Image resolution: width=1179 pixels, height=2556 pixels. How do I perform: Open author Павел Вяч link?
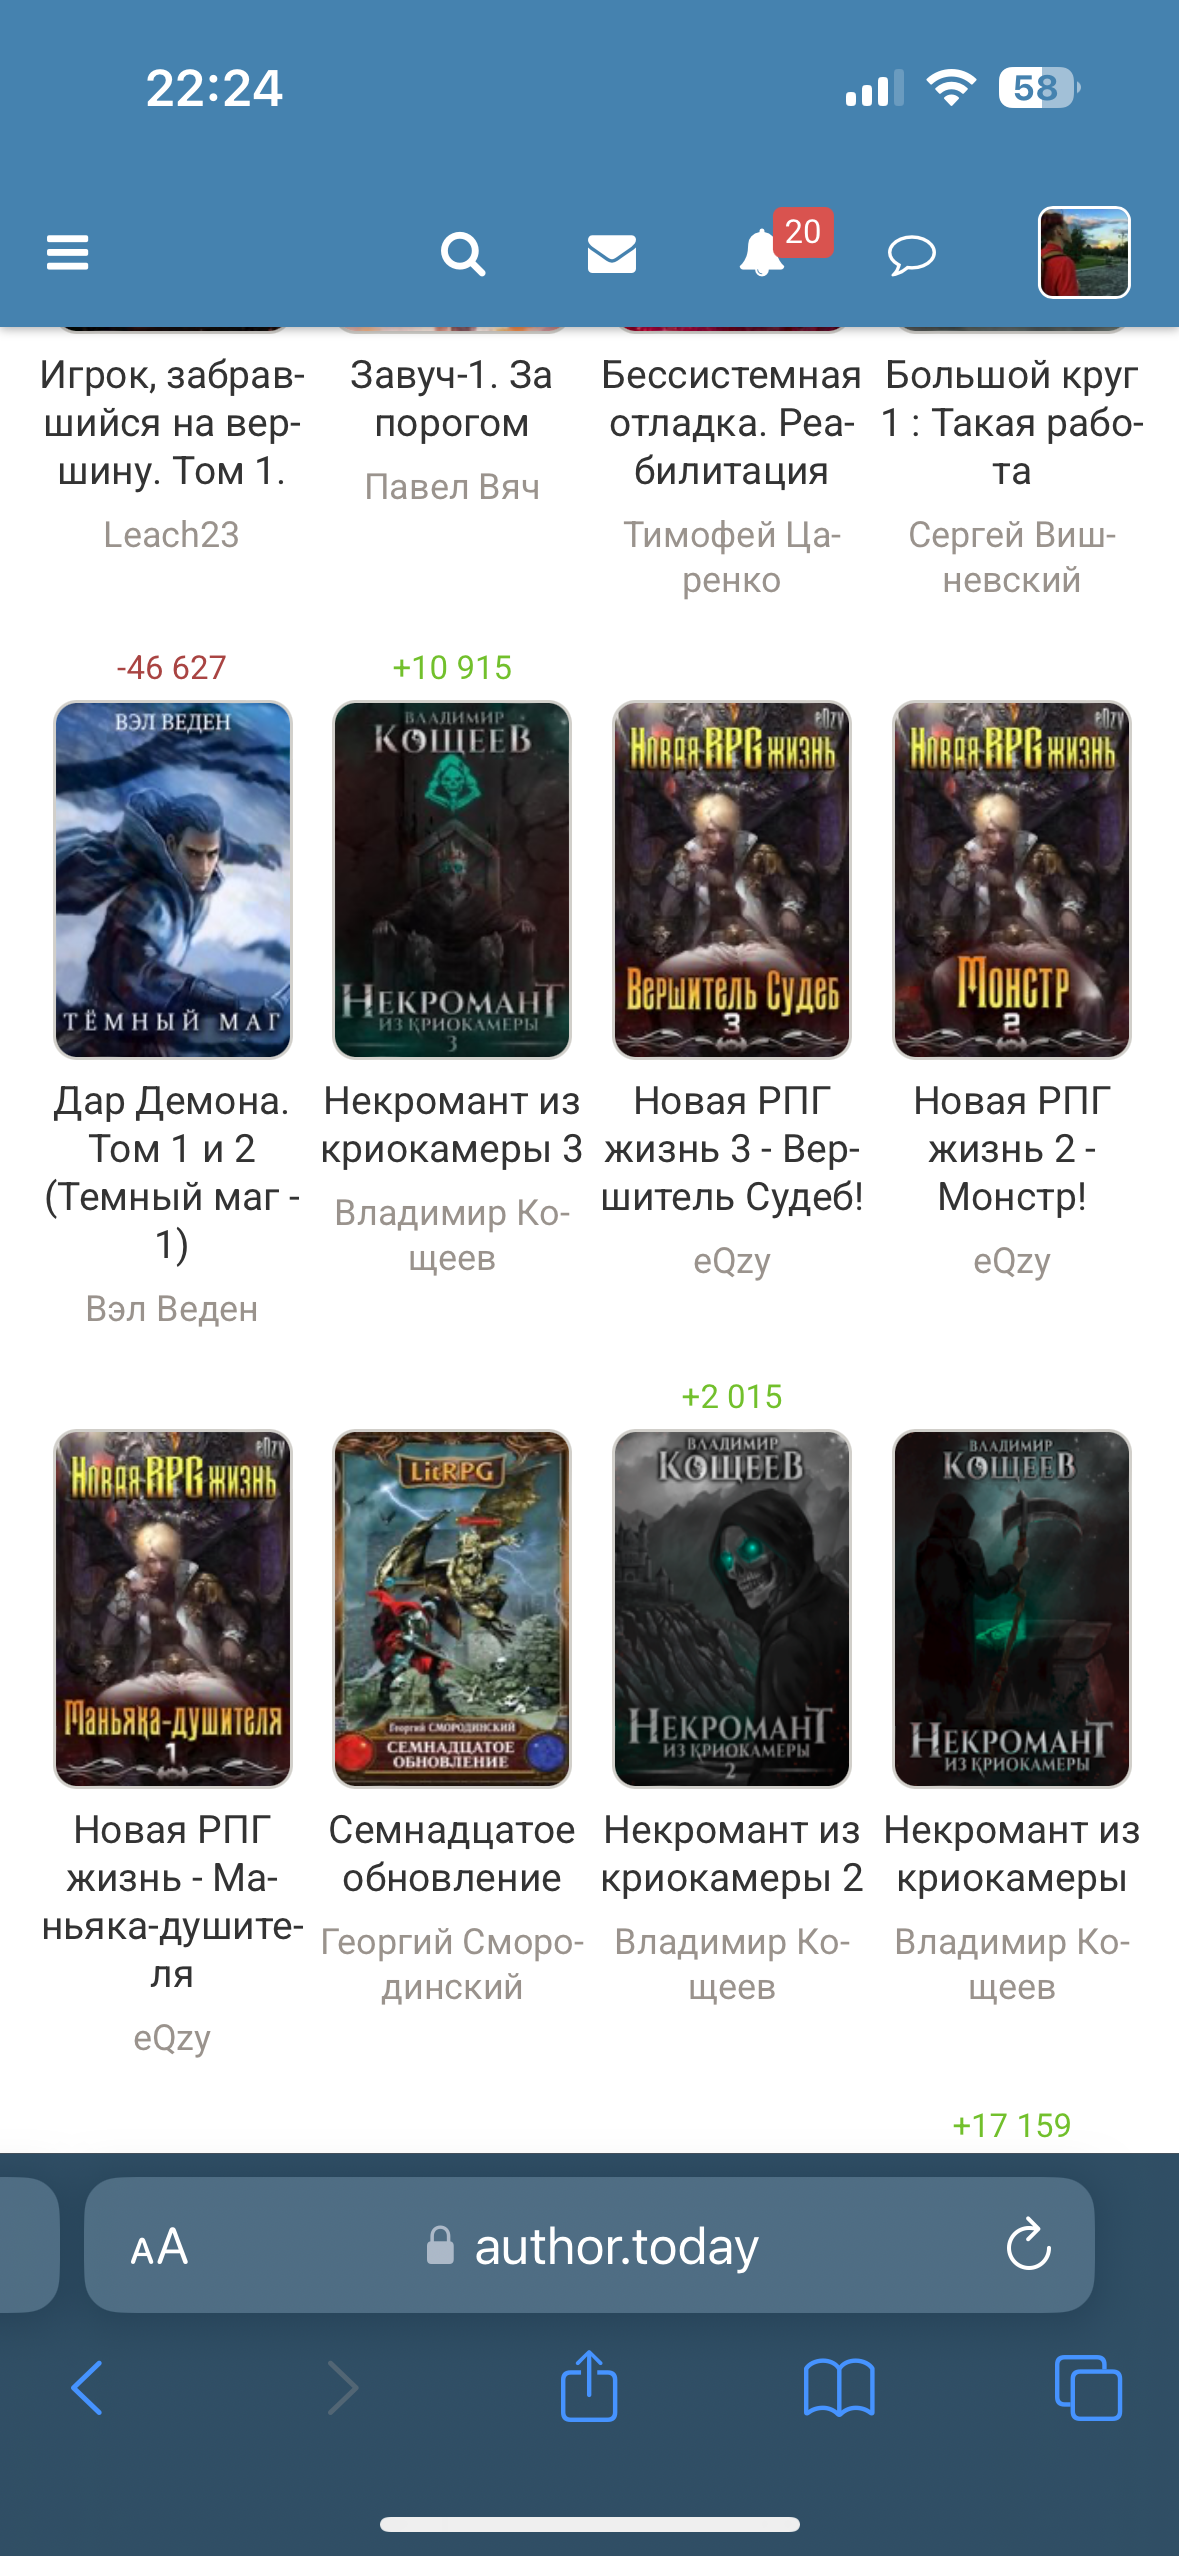[452, 487]
